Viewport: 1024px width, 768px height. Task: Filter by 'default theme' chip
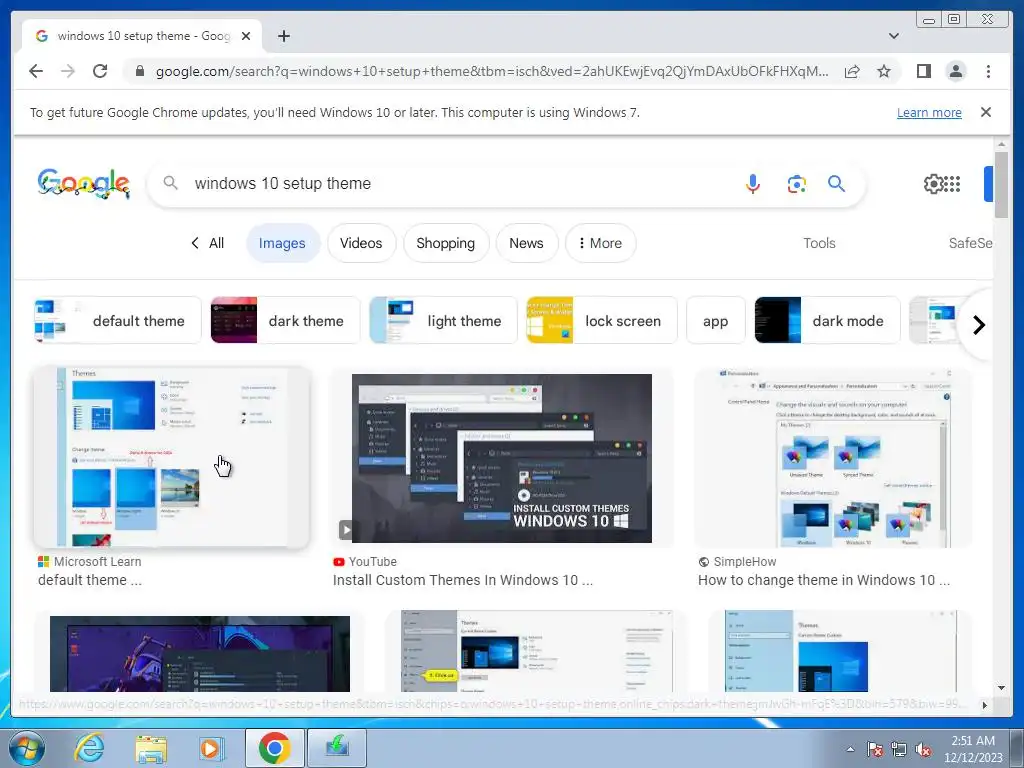118,320
